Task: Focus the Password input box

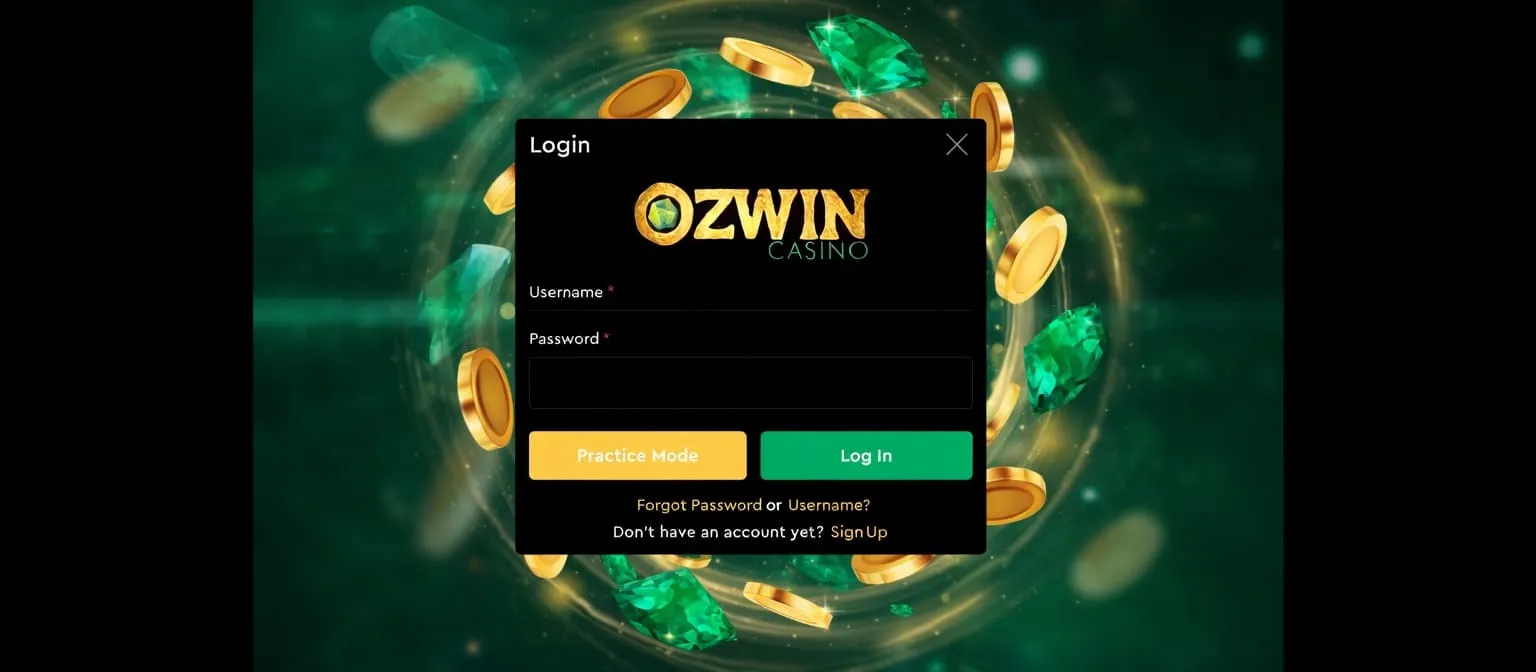Action: [750, 383]
